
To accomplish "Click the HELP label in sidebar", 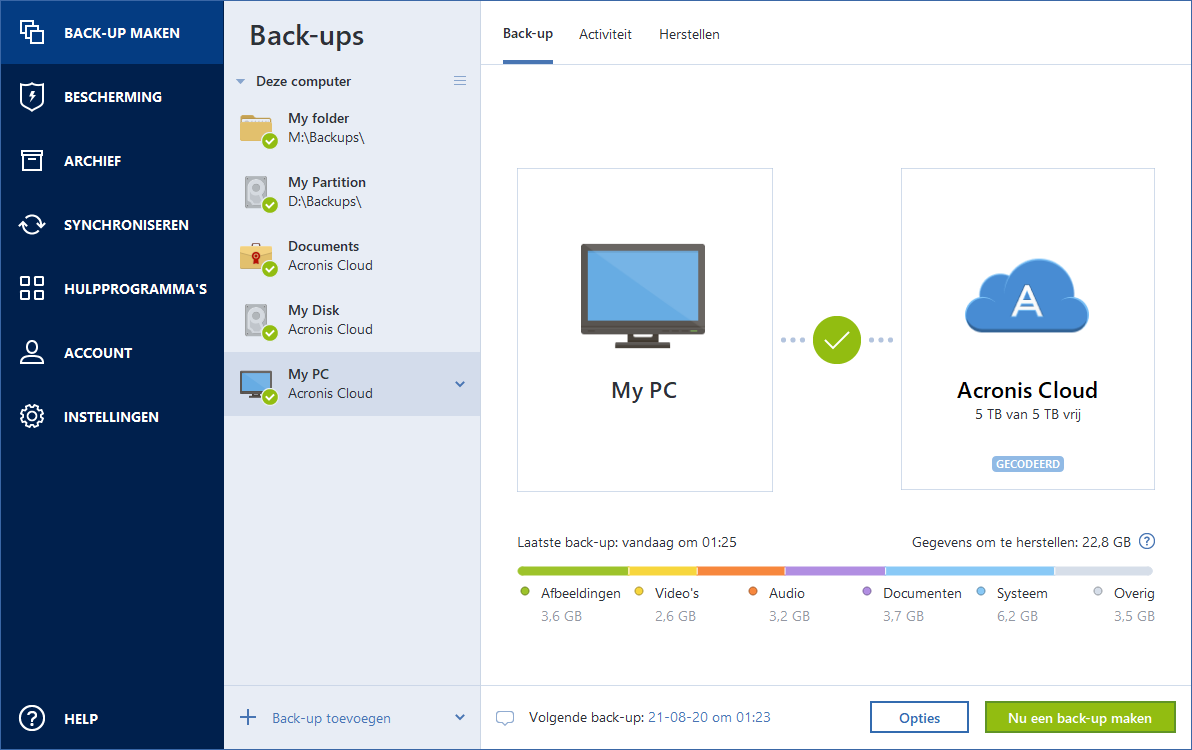I will (81, 719).
